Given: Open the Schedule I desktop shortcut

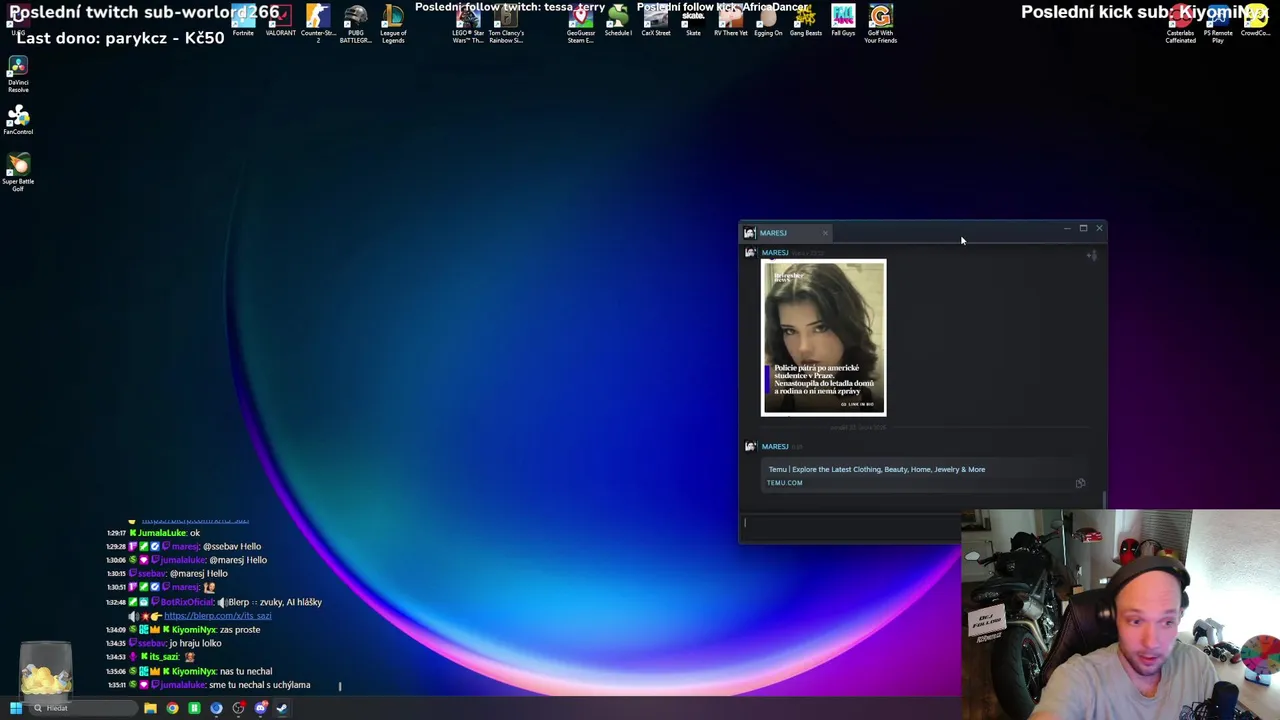Looking at the screenshot, I should [x=618, y=20].
